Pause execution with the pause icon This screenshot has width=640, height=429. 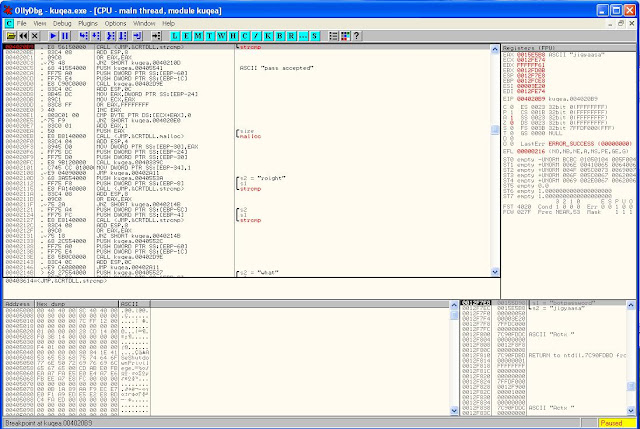(65, 36)
